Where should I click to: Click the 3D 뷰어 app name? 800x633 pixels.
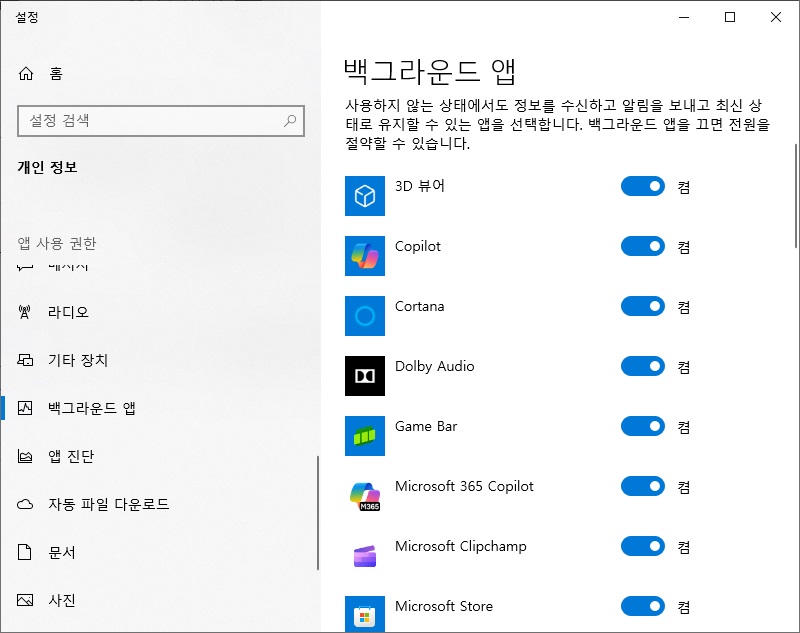point(420,186)
